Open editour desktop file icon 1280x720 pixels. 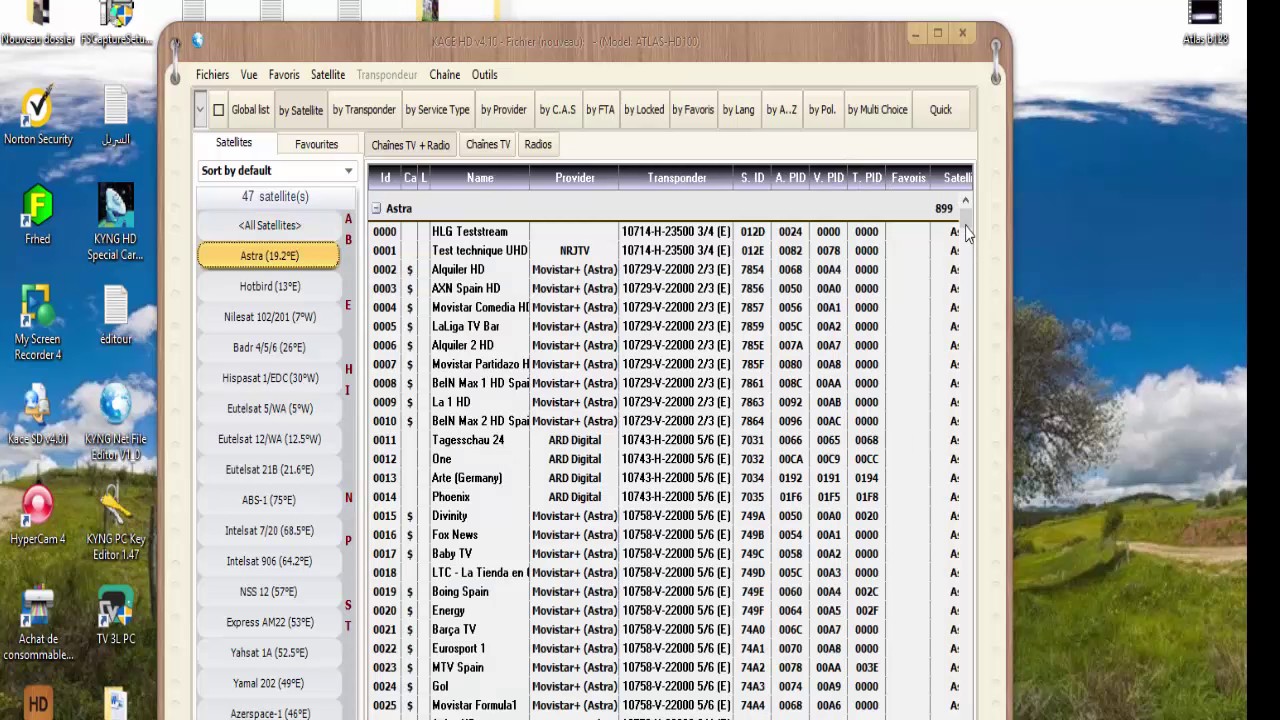tap(115, 315)
